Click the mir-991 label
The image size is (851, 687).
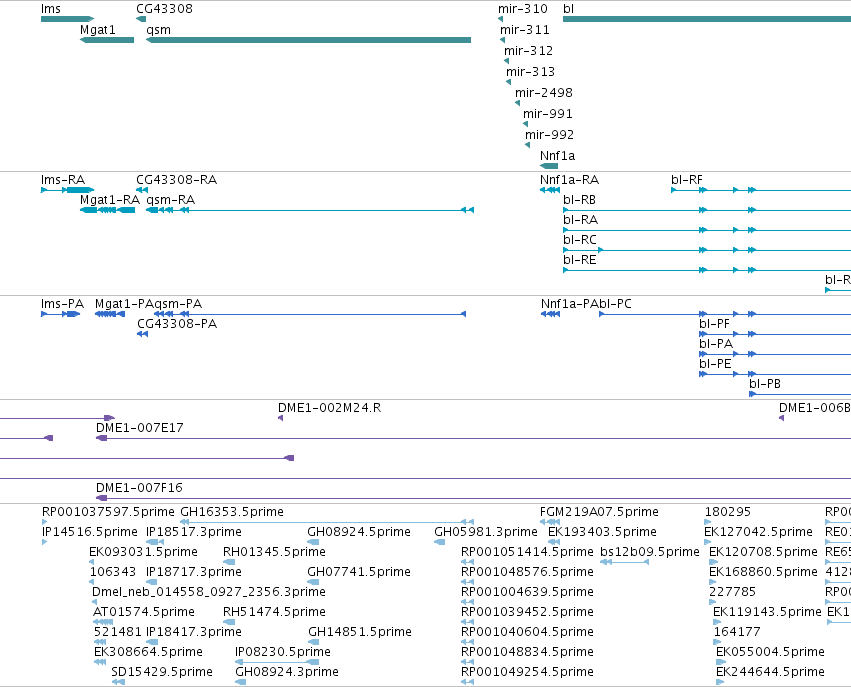click(548, 114)
